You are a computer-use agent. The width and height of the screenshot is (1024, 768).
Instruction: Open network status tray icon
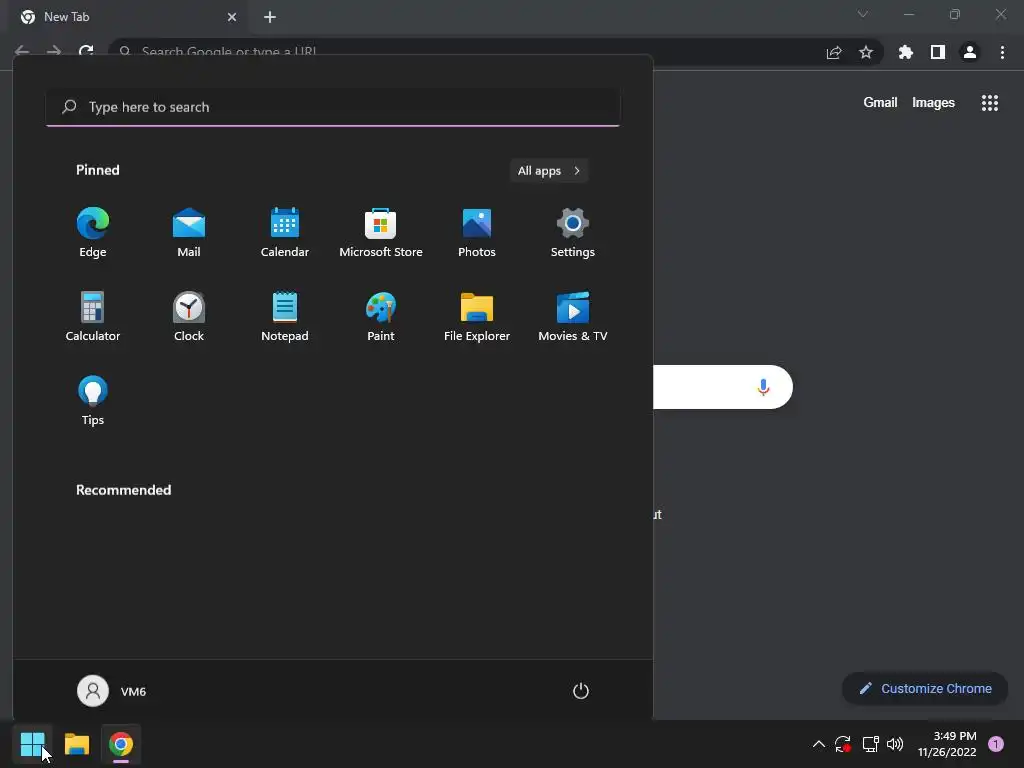870,744
